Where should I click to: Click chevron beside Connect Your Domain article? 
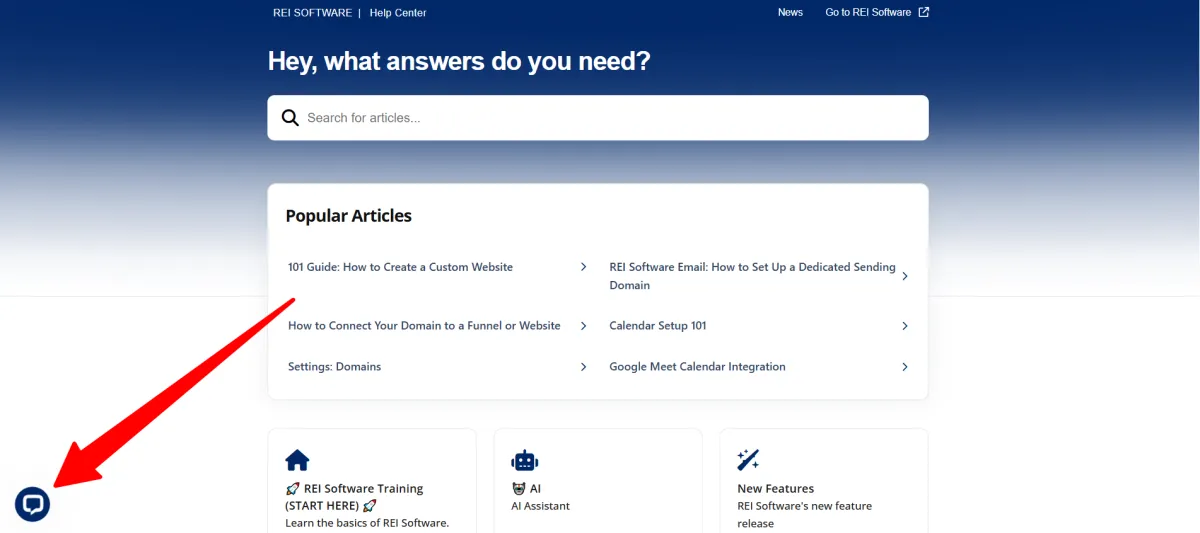click(x=584, y=326)
